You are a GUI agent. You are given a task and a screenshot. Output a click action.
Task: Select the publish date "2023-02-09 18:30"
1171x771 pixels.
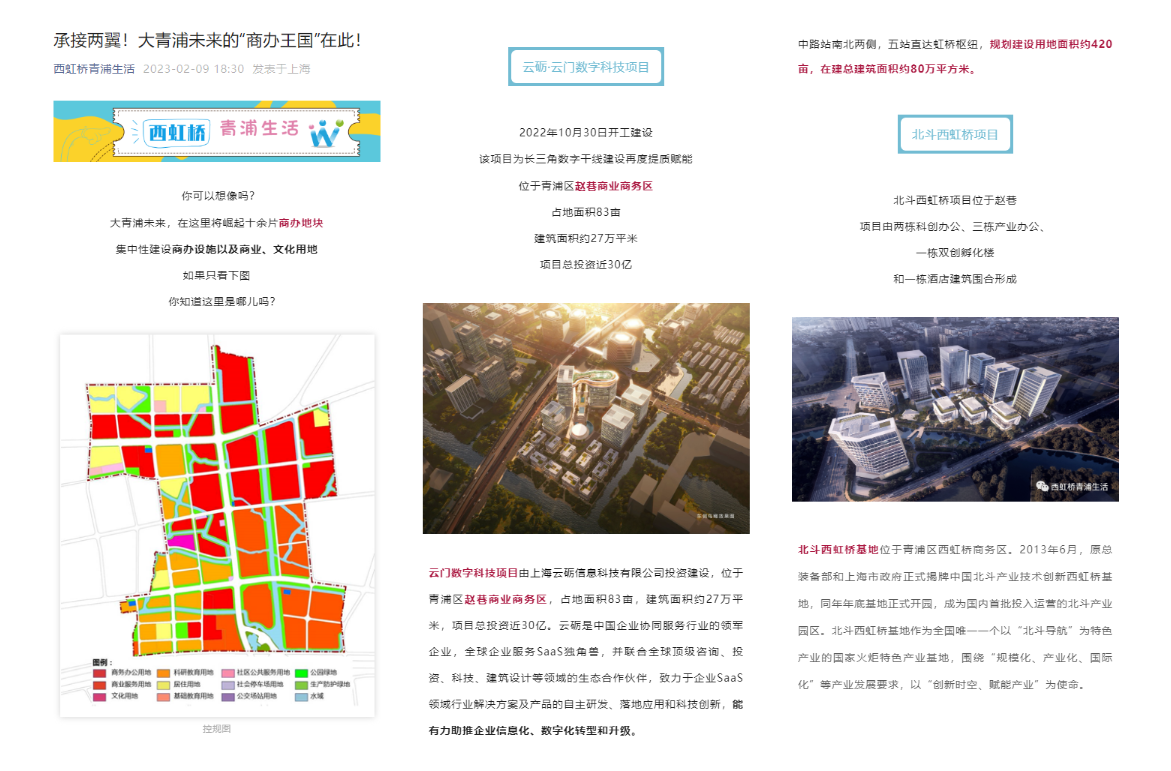(x=193, y=69)
